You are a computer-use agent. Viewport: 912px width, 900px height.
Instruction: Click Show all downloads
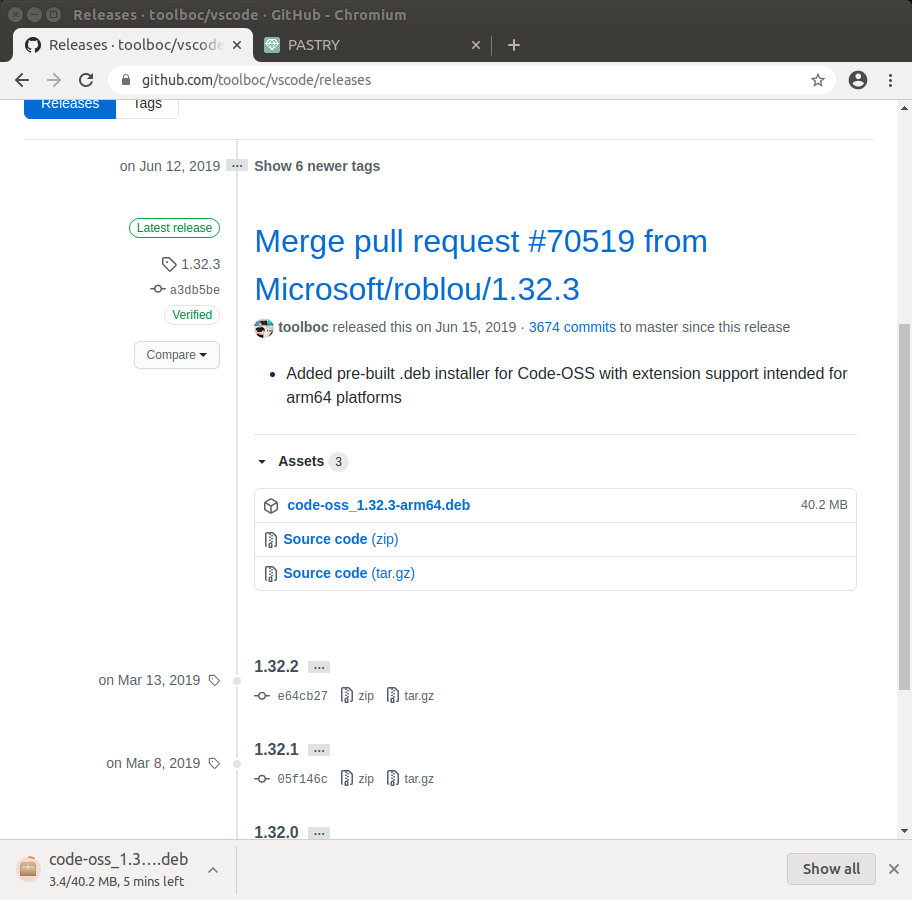pos(831,869)
